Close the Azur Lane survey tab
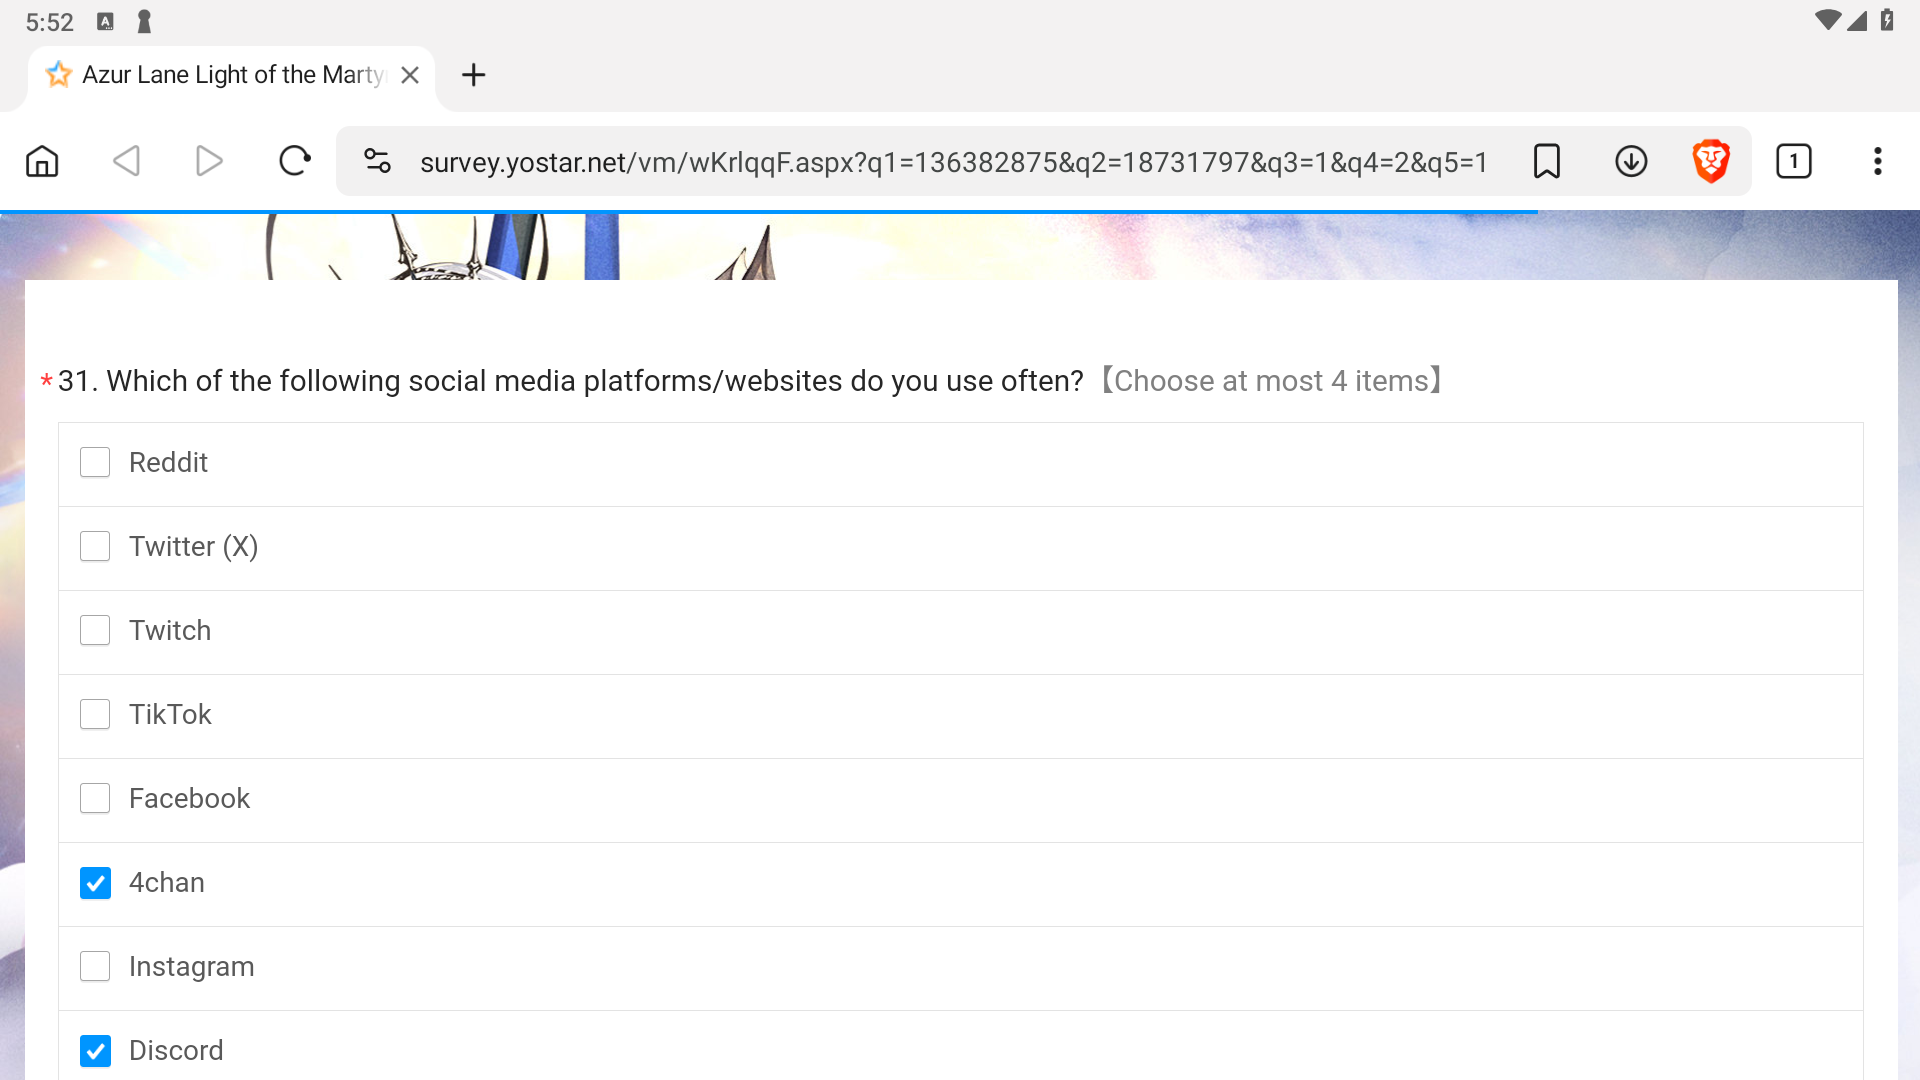 pos(410,75)
